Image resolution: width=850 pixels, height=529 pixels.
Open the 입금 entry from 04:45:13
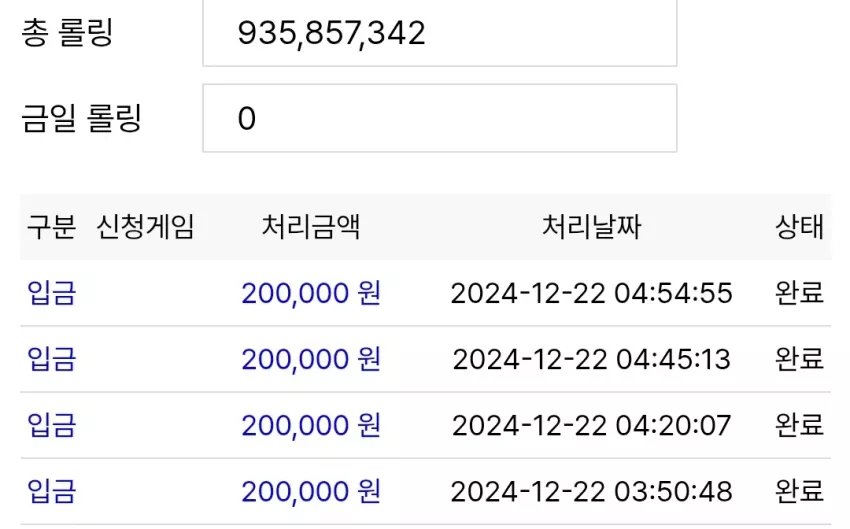51,359
